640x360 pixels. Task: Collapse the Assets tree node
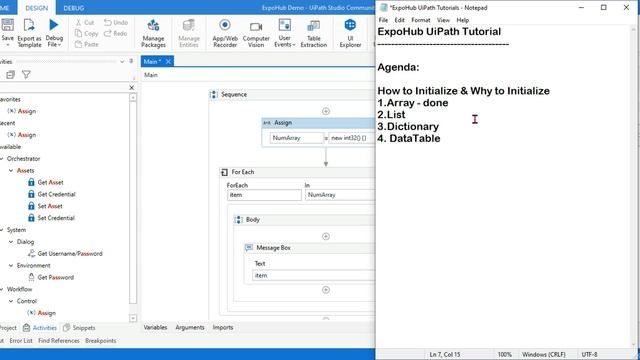[x=11, y=171]
